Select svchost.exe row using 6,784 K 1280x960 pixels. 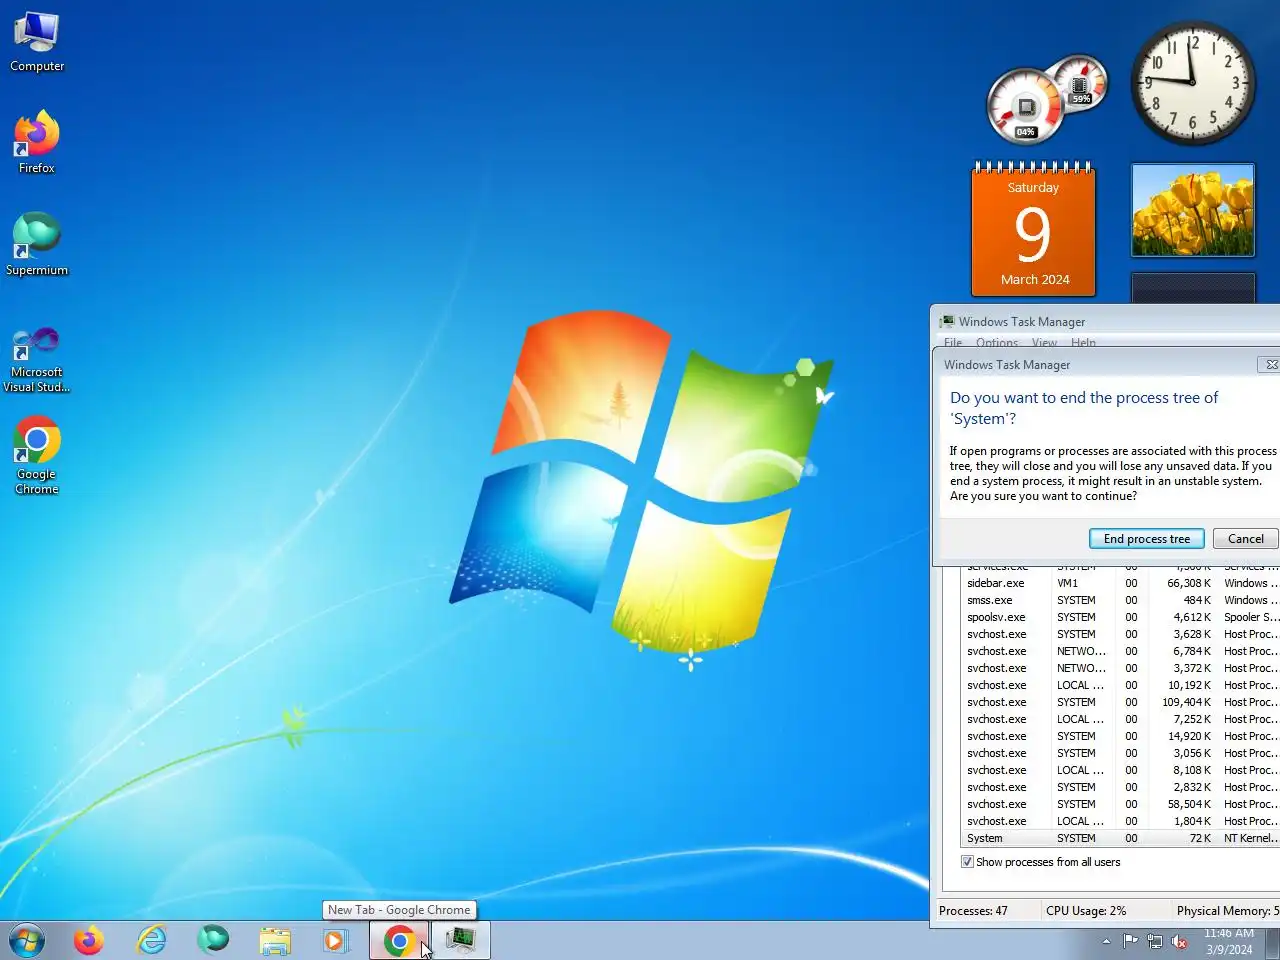[1120, 651]
